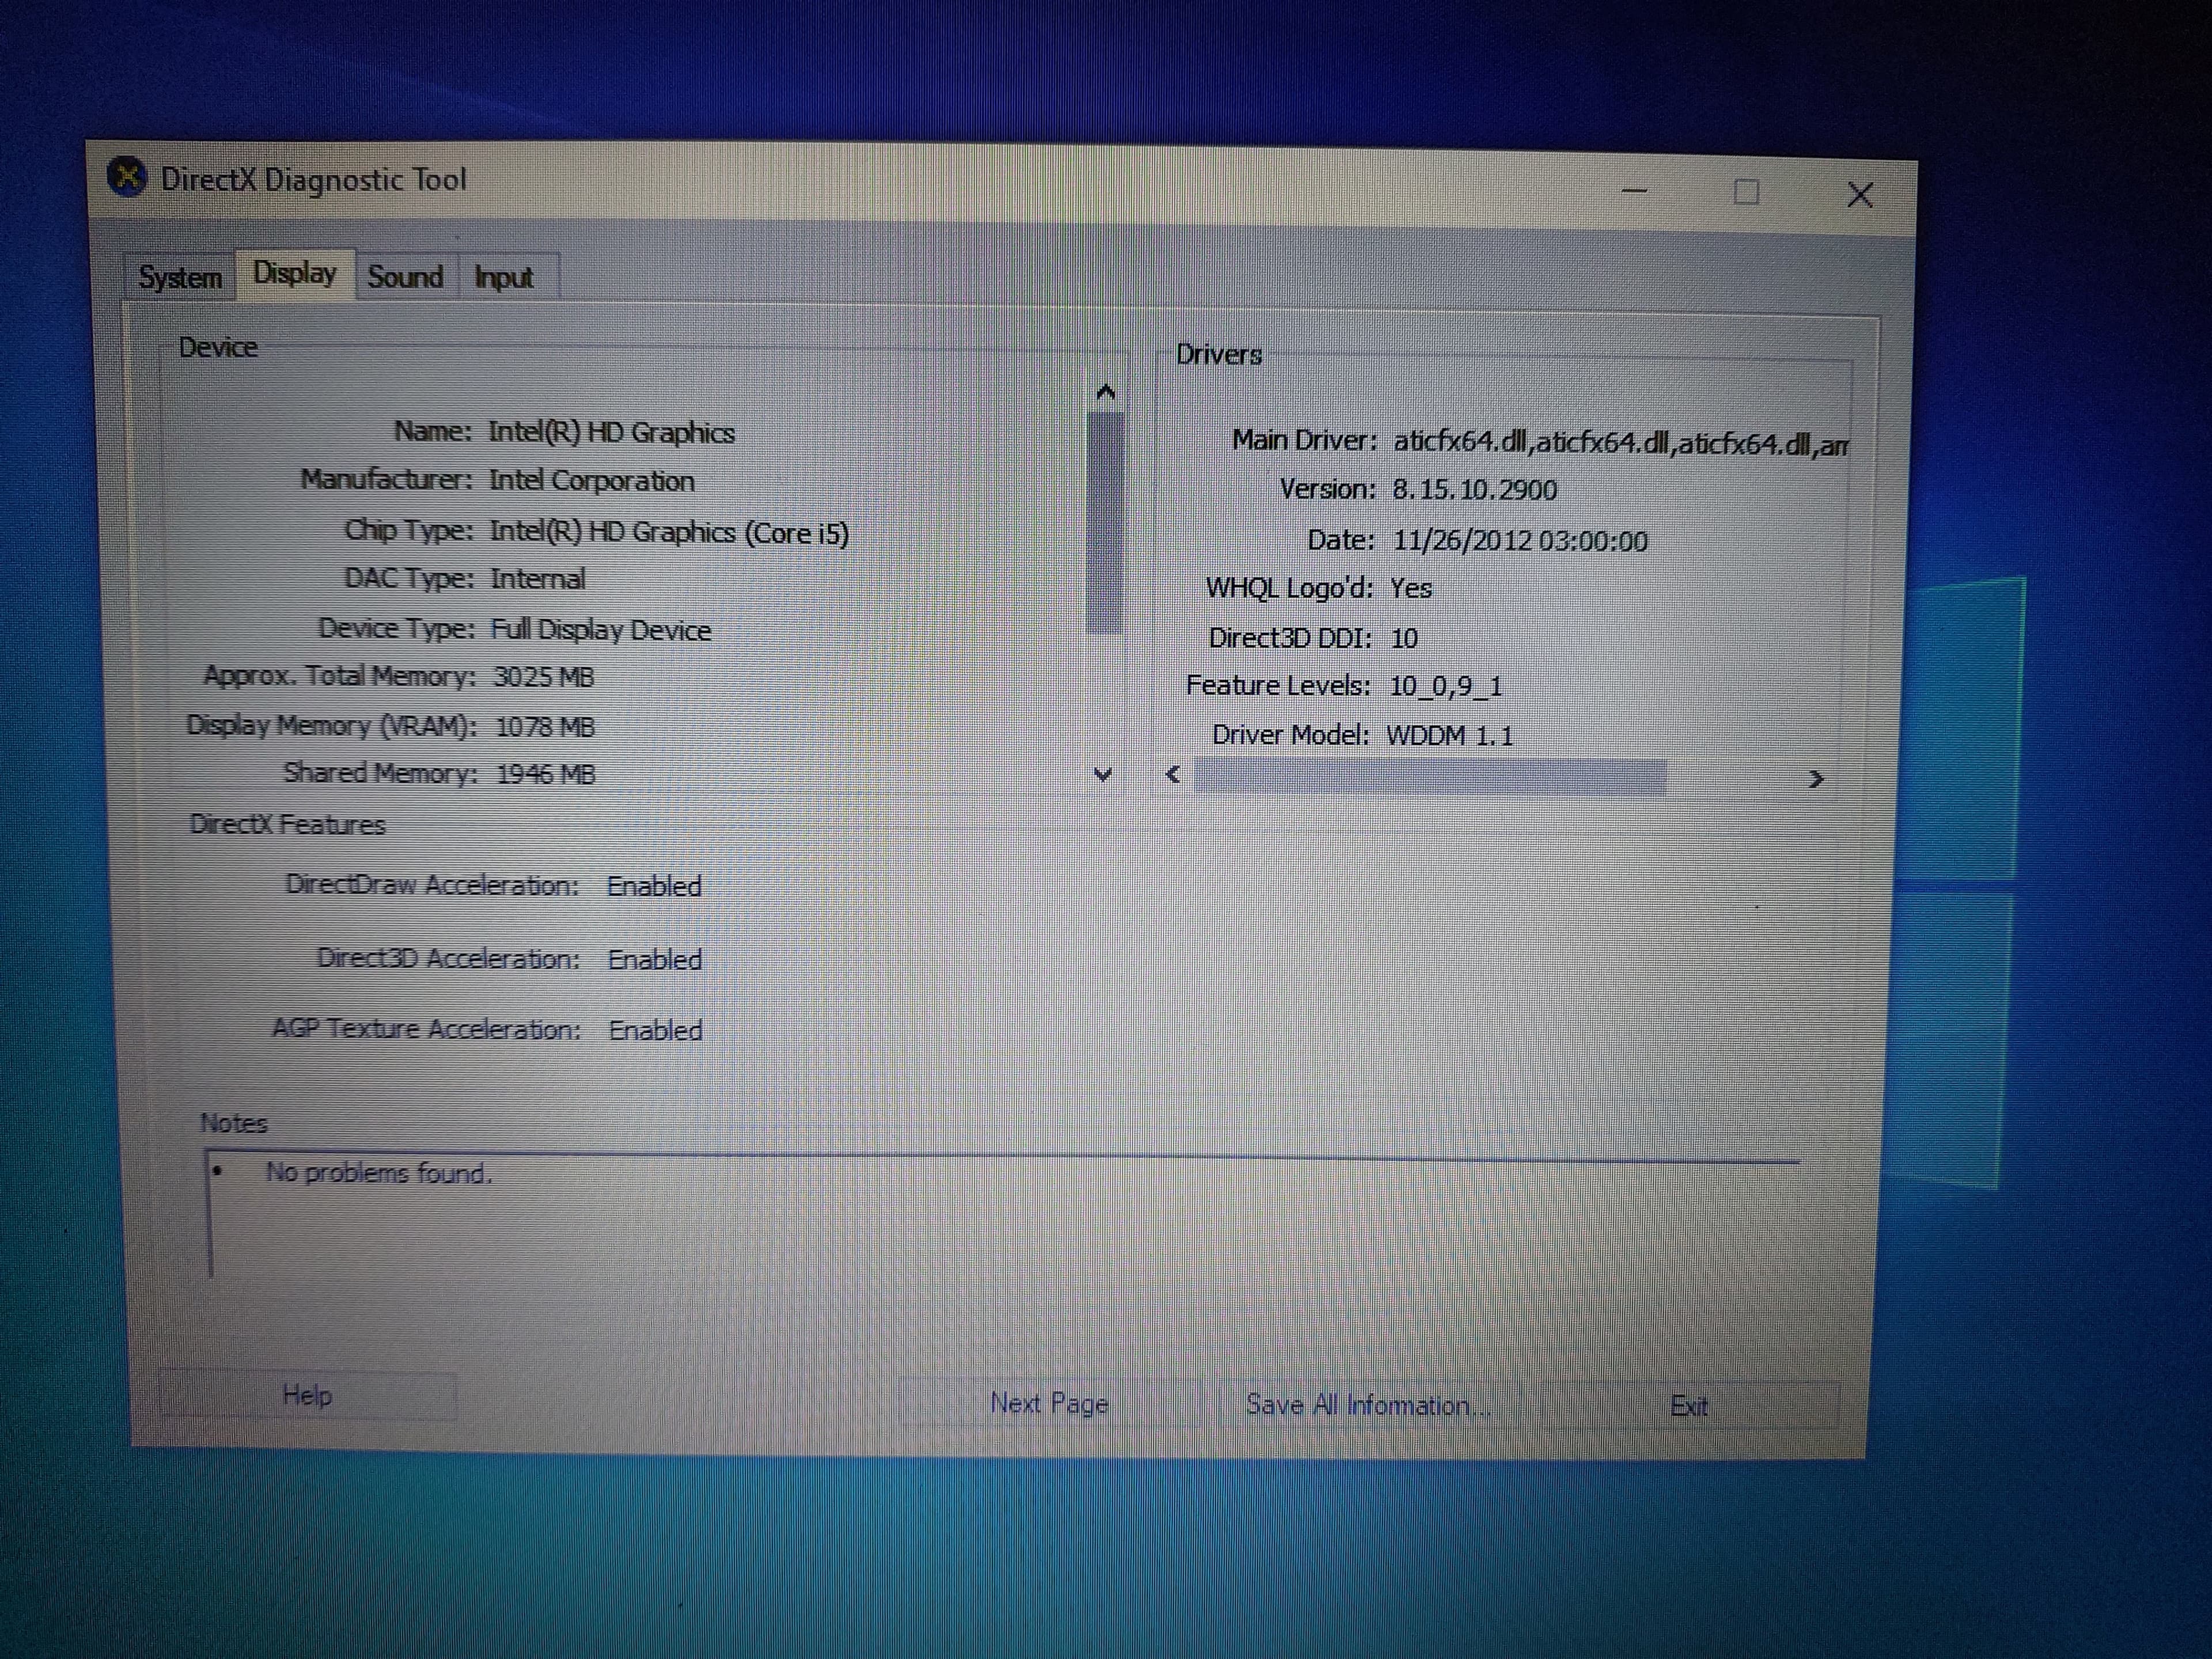Click the 'No problems found.' note
The width and height of the screenshot is (2212, 1659).
tap(379, 1172)
